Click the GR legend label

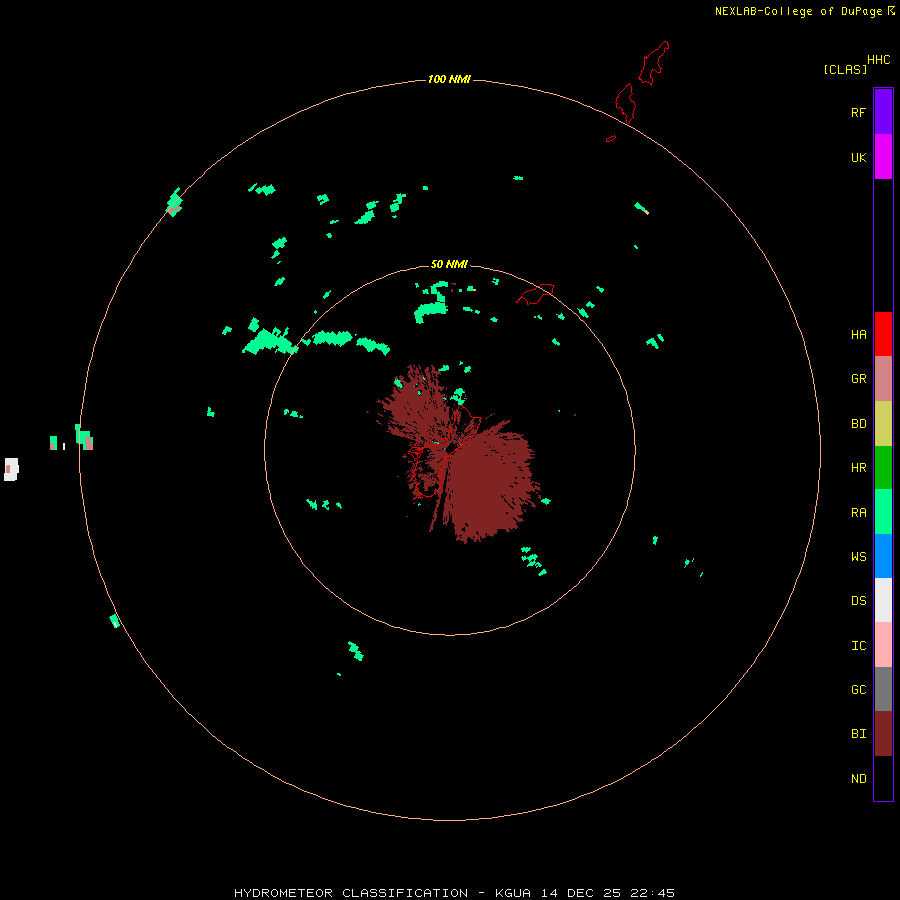pos(858,378)
